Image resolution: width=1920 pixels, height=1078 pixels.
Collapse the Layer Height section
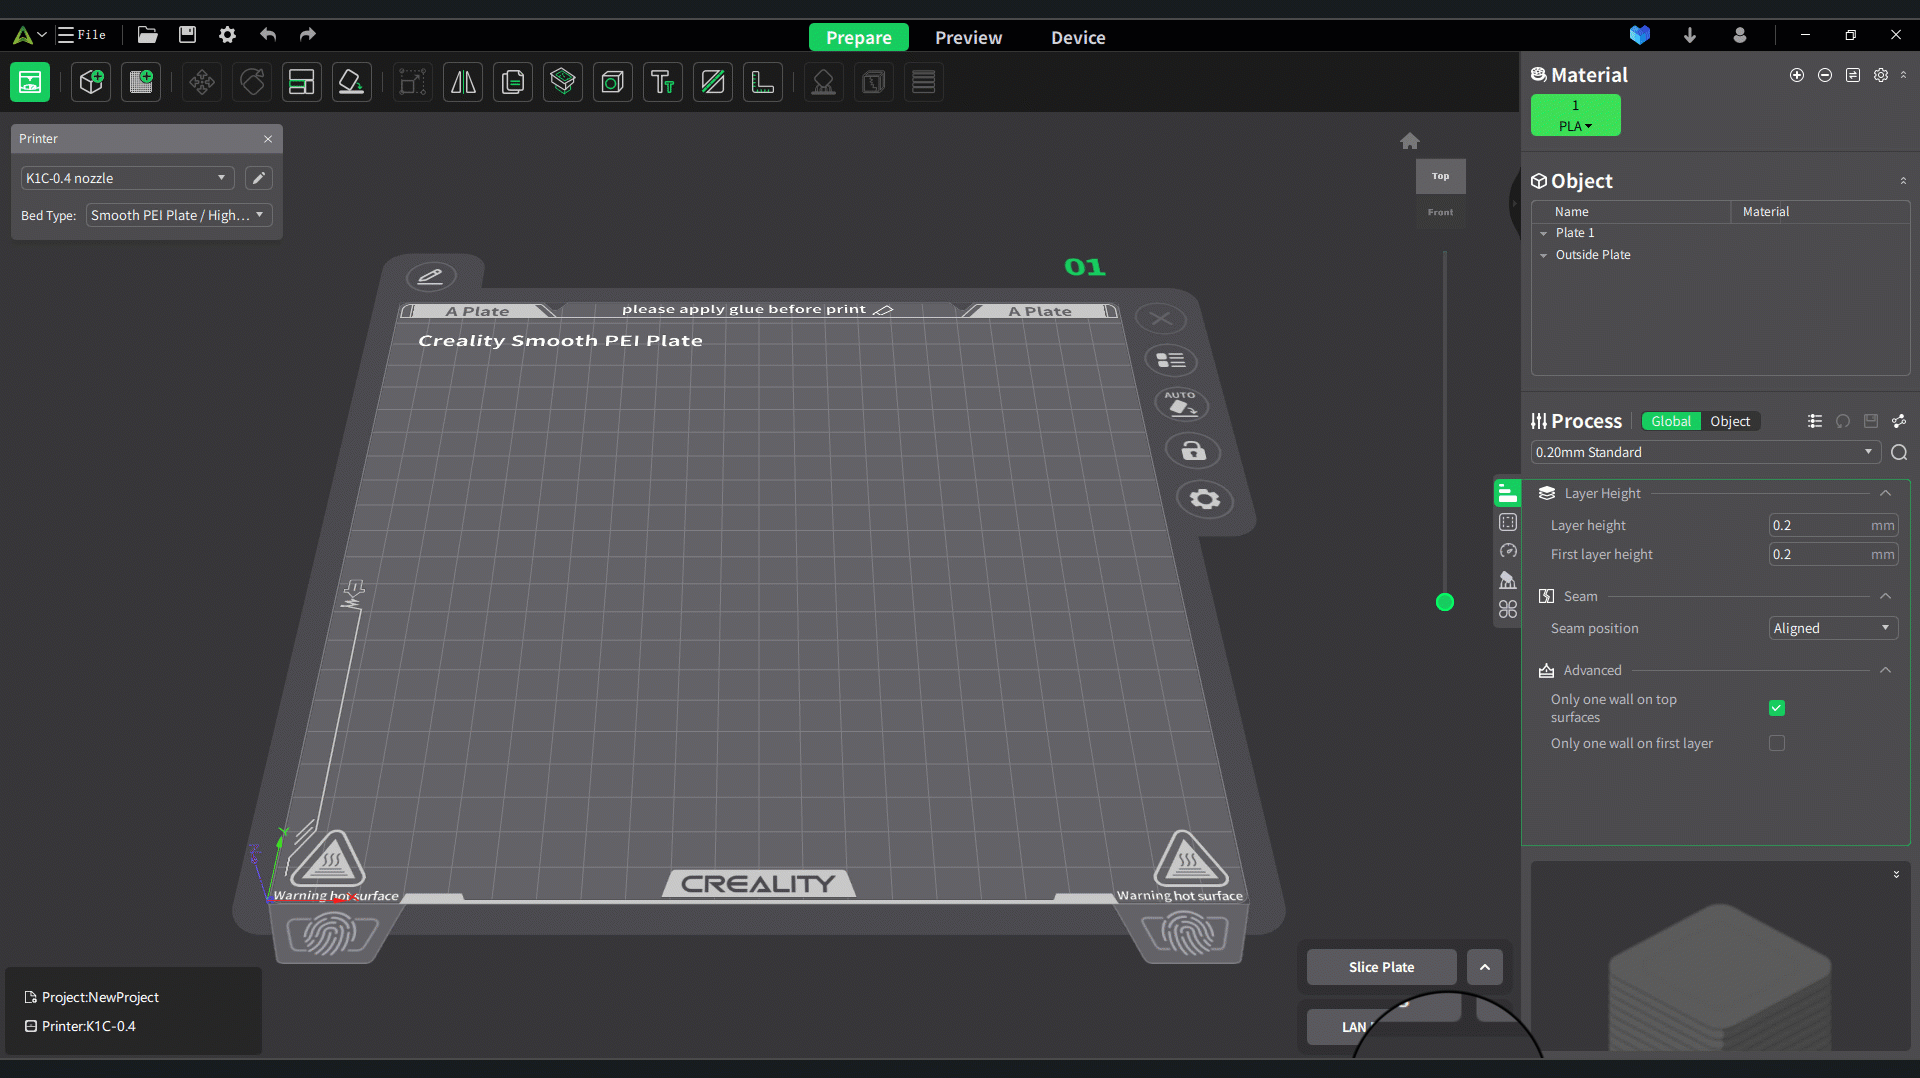(x=1885, y=493)
